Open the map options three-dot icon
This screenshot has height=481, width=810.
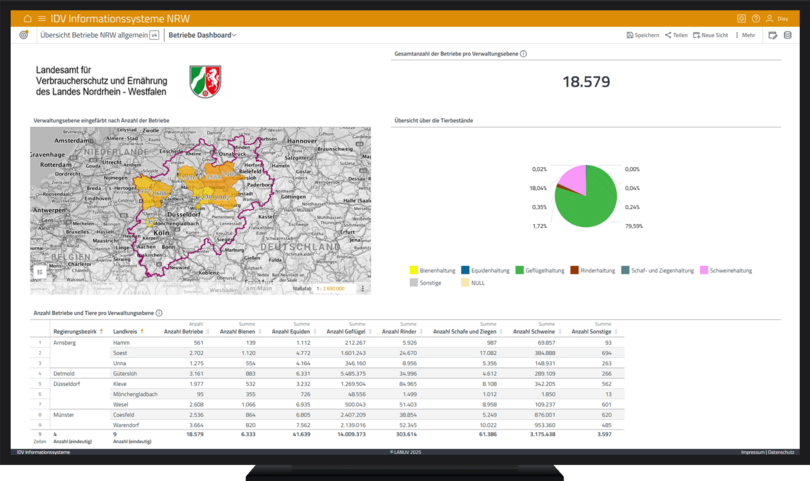click(x=363, y=288)
